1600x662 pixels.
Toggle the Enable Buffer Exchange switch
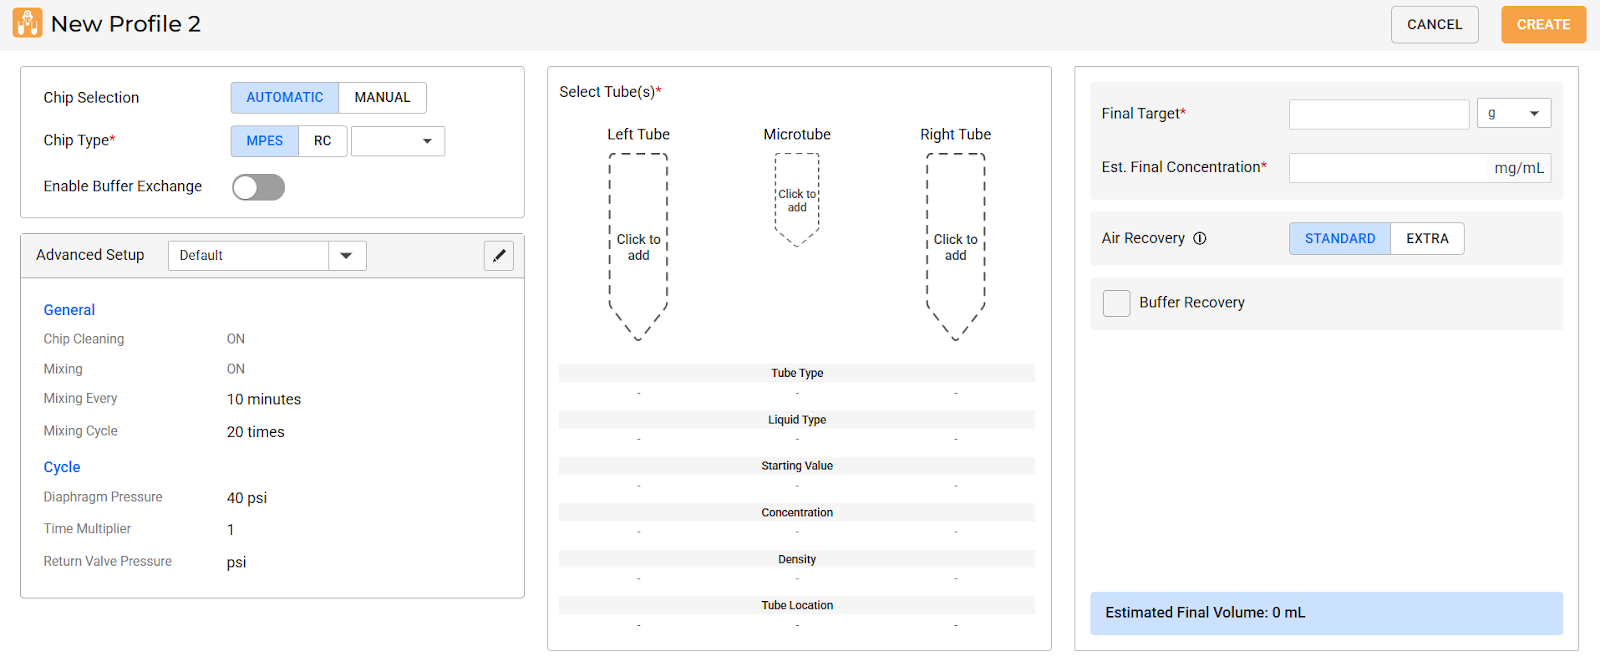[258, 187]
